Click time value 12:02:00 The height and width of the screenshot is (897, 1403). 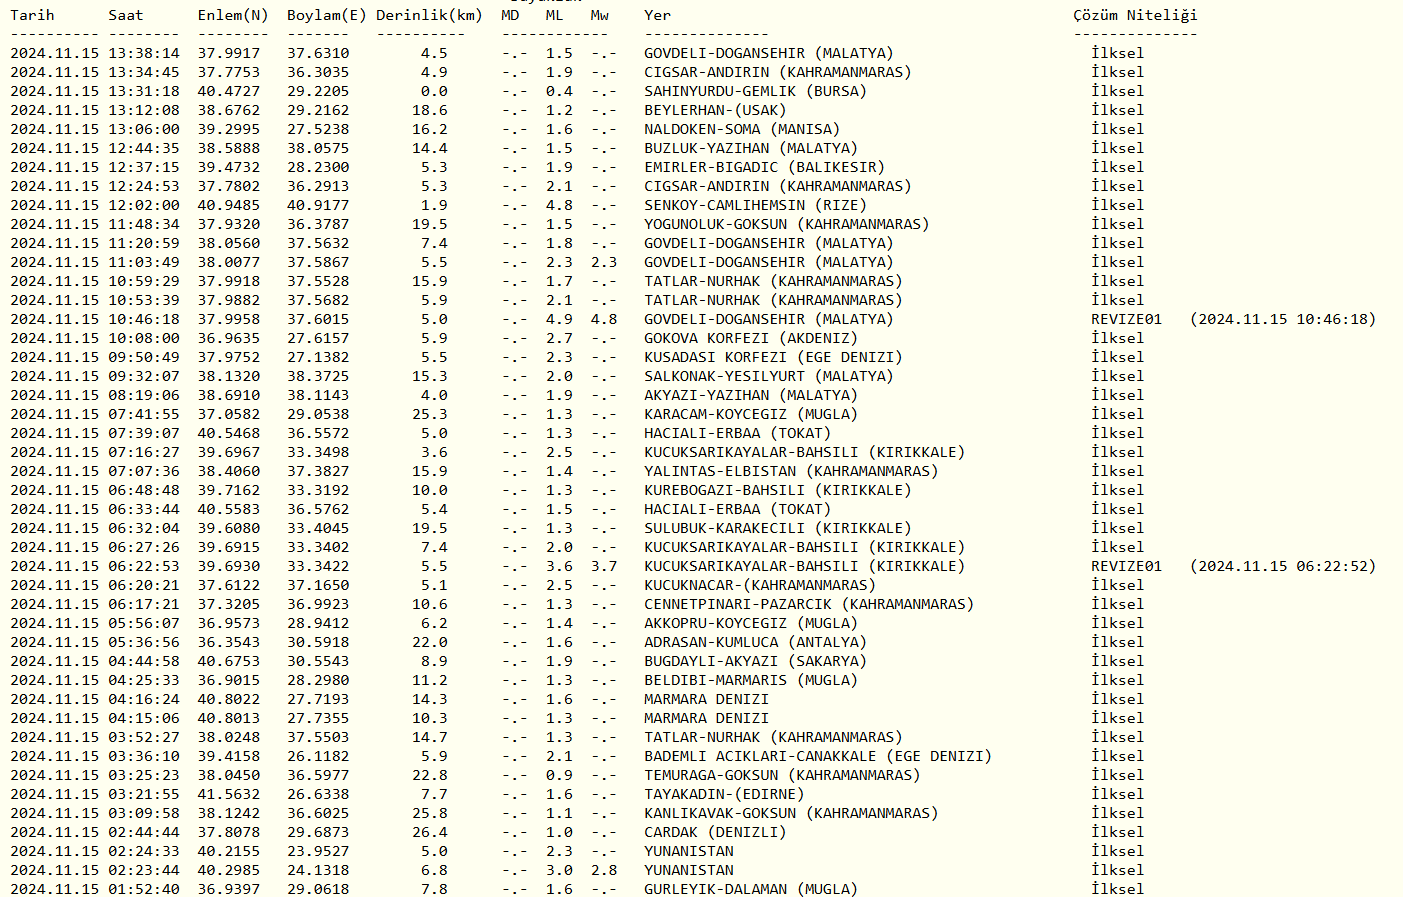[144, 205]
